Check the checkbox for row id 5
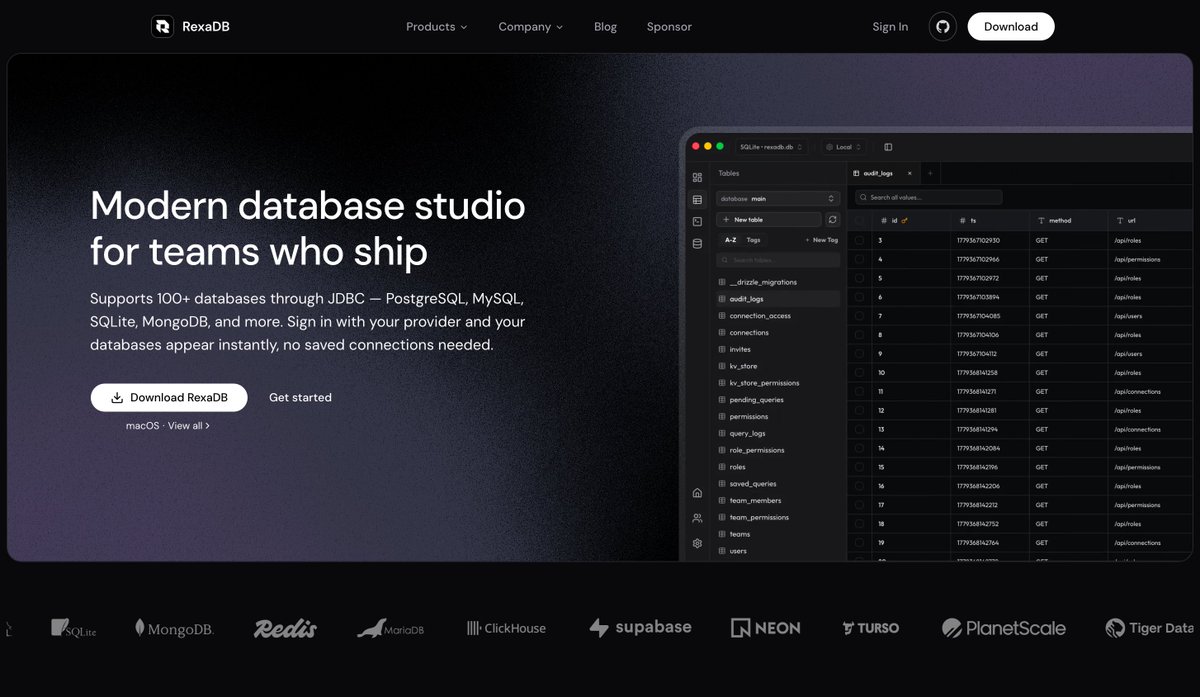Screen dimensions: 1200x697 click(x=859, y=278)
